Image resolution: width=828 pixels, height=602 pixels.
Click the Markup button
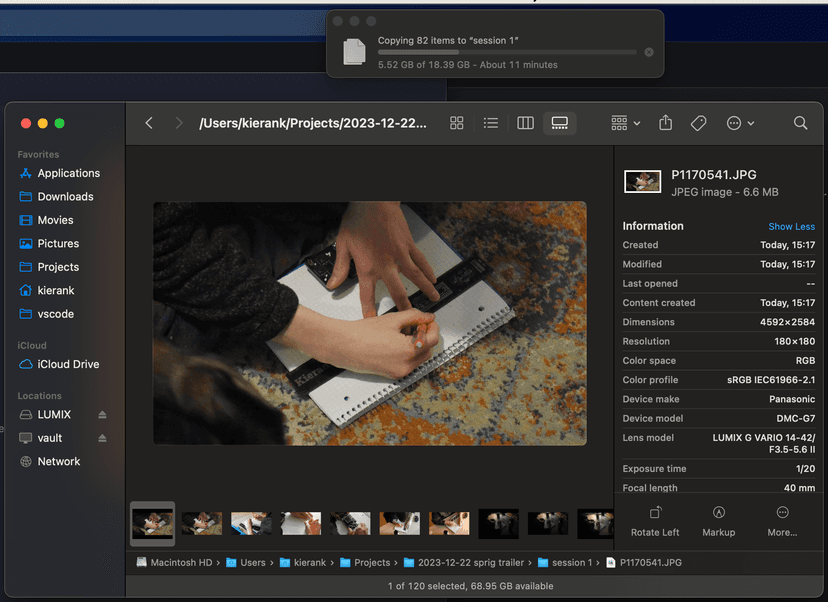click(718, 520)
